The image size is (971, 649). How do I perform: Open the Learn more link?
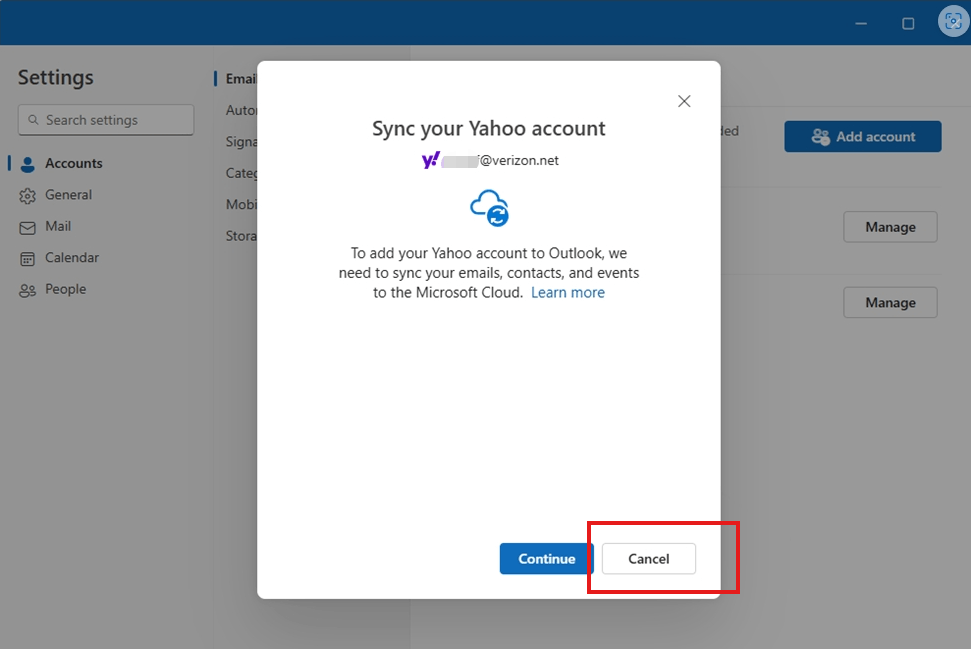click(x=567, y=292)
